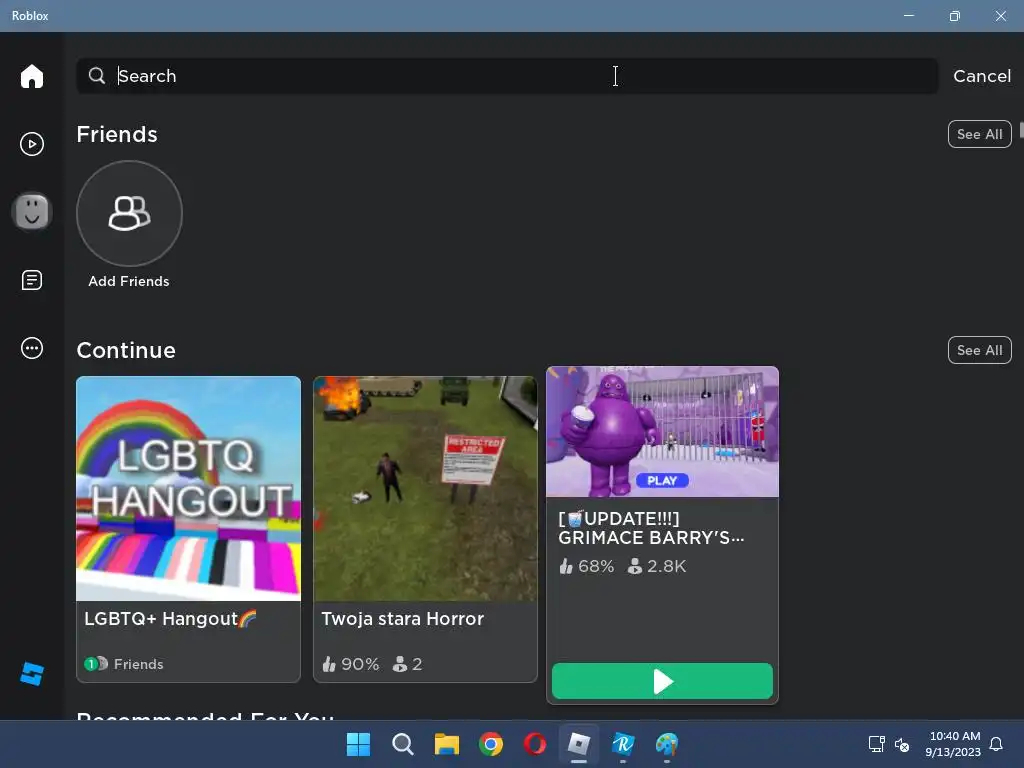Open File Explorer from taskbar
This screenshot has width=1024, height=768.
447,744
